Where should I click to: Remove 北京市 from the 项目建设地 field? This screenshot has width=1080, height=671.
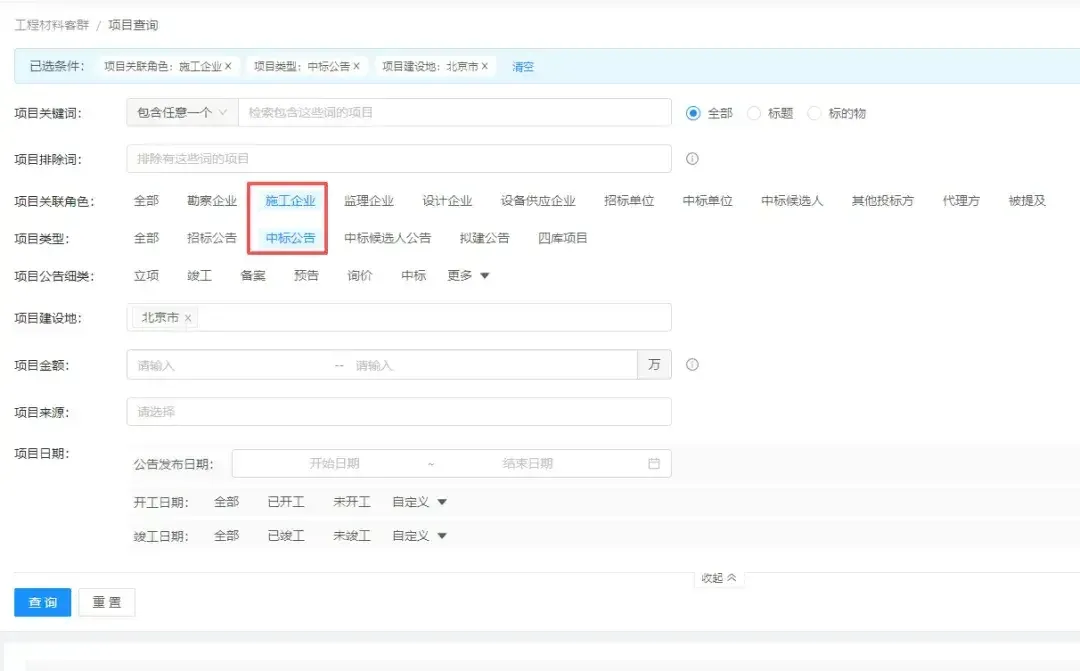click(187, 318)
